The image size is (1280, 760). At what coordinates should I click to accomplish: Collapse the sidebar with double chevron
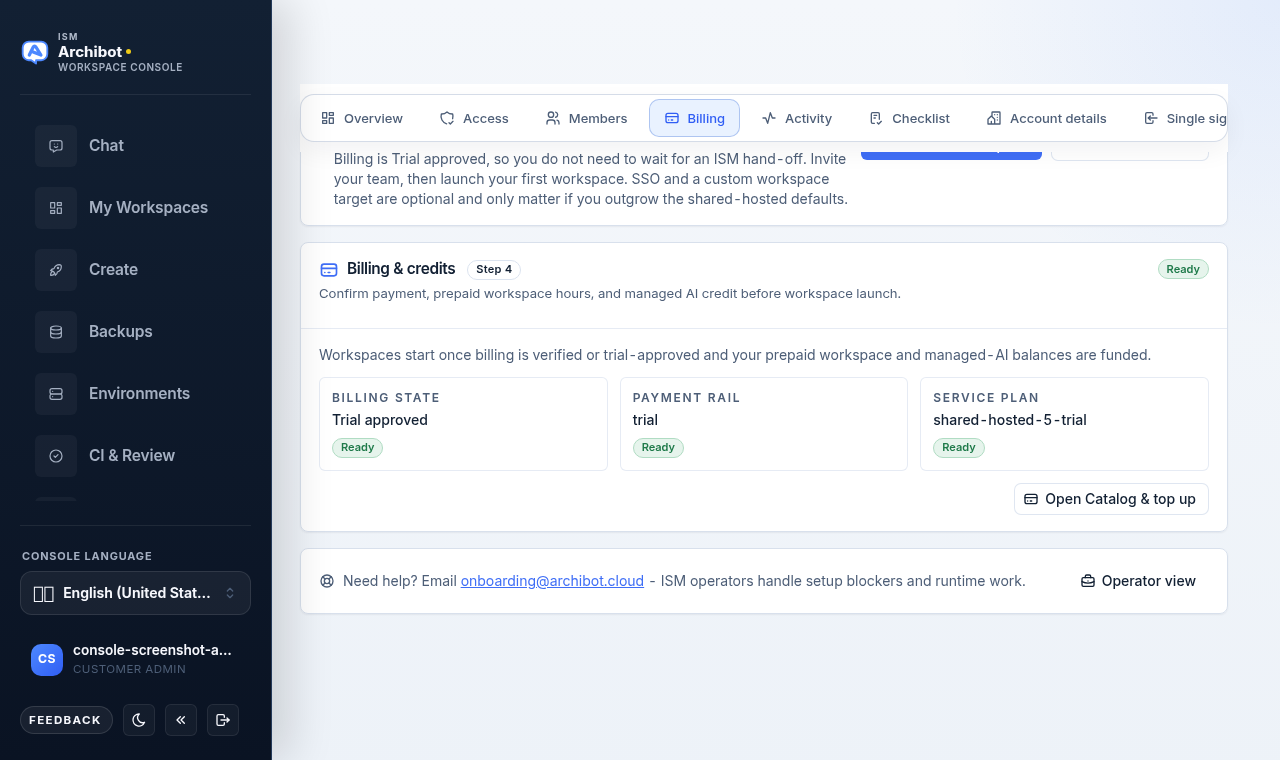tap(181, 720)
